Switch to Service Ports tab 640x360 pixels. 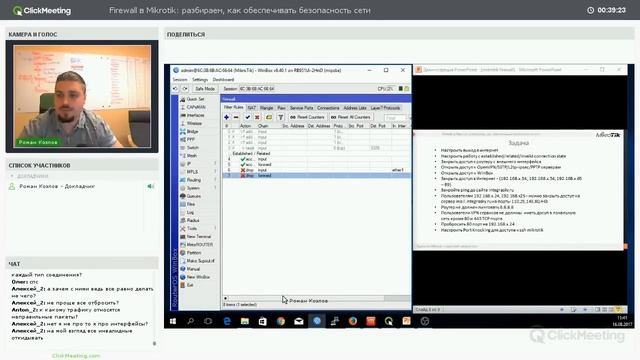tap(301, 108)
